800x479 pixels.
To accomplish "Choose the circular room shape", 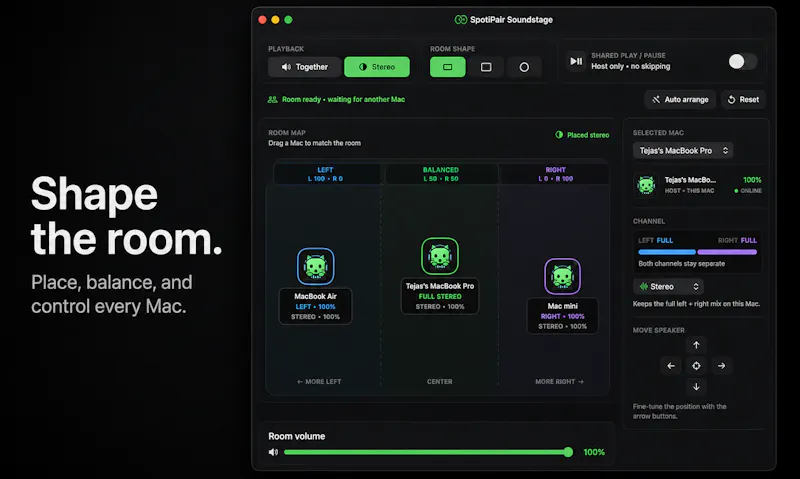I will coord(524,67).
